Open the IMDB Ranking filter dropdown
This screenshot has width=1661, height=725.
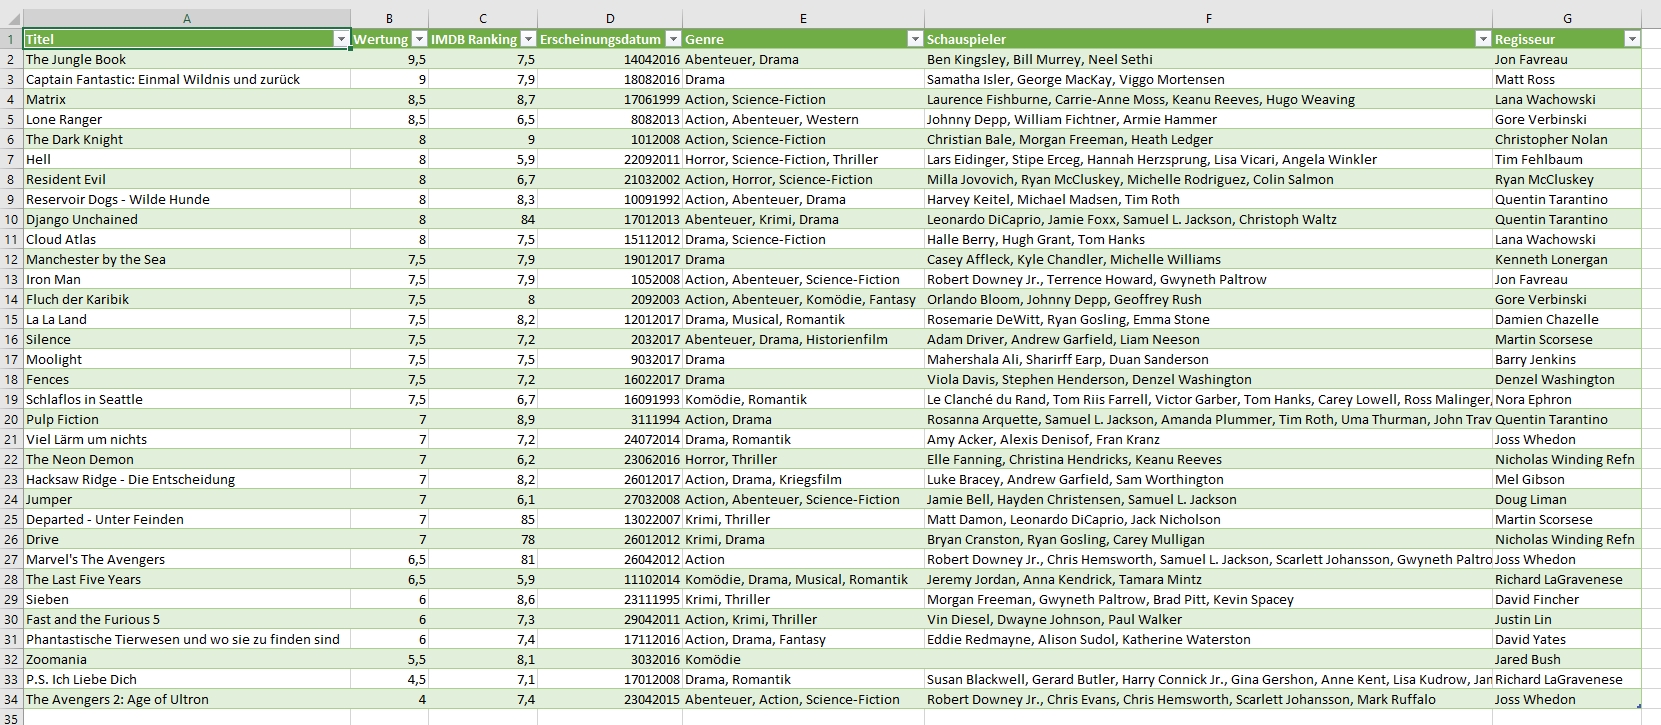(x=527, y=39)
